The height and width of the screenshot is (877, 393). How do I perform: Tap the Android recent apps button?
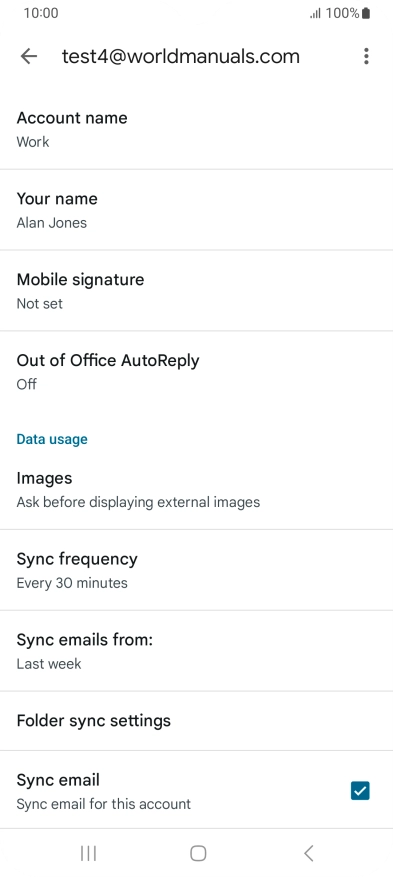88,853
